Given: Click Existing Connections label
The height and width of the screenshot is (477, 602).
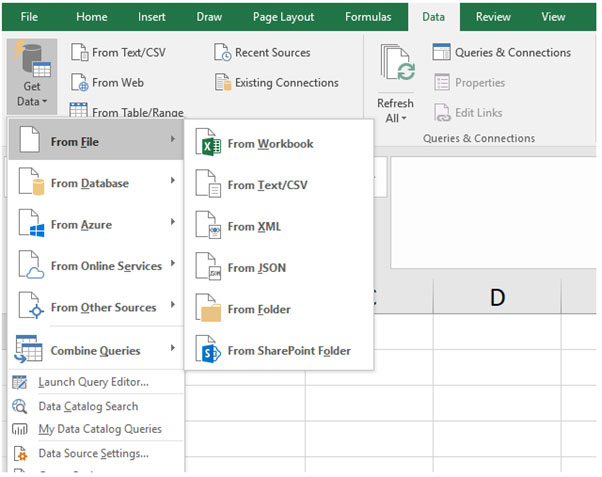Looking at the screenshot, I should pos(287,83).
